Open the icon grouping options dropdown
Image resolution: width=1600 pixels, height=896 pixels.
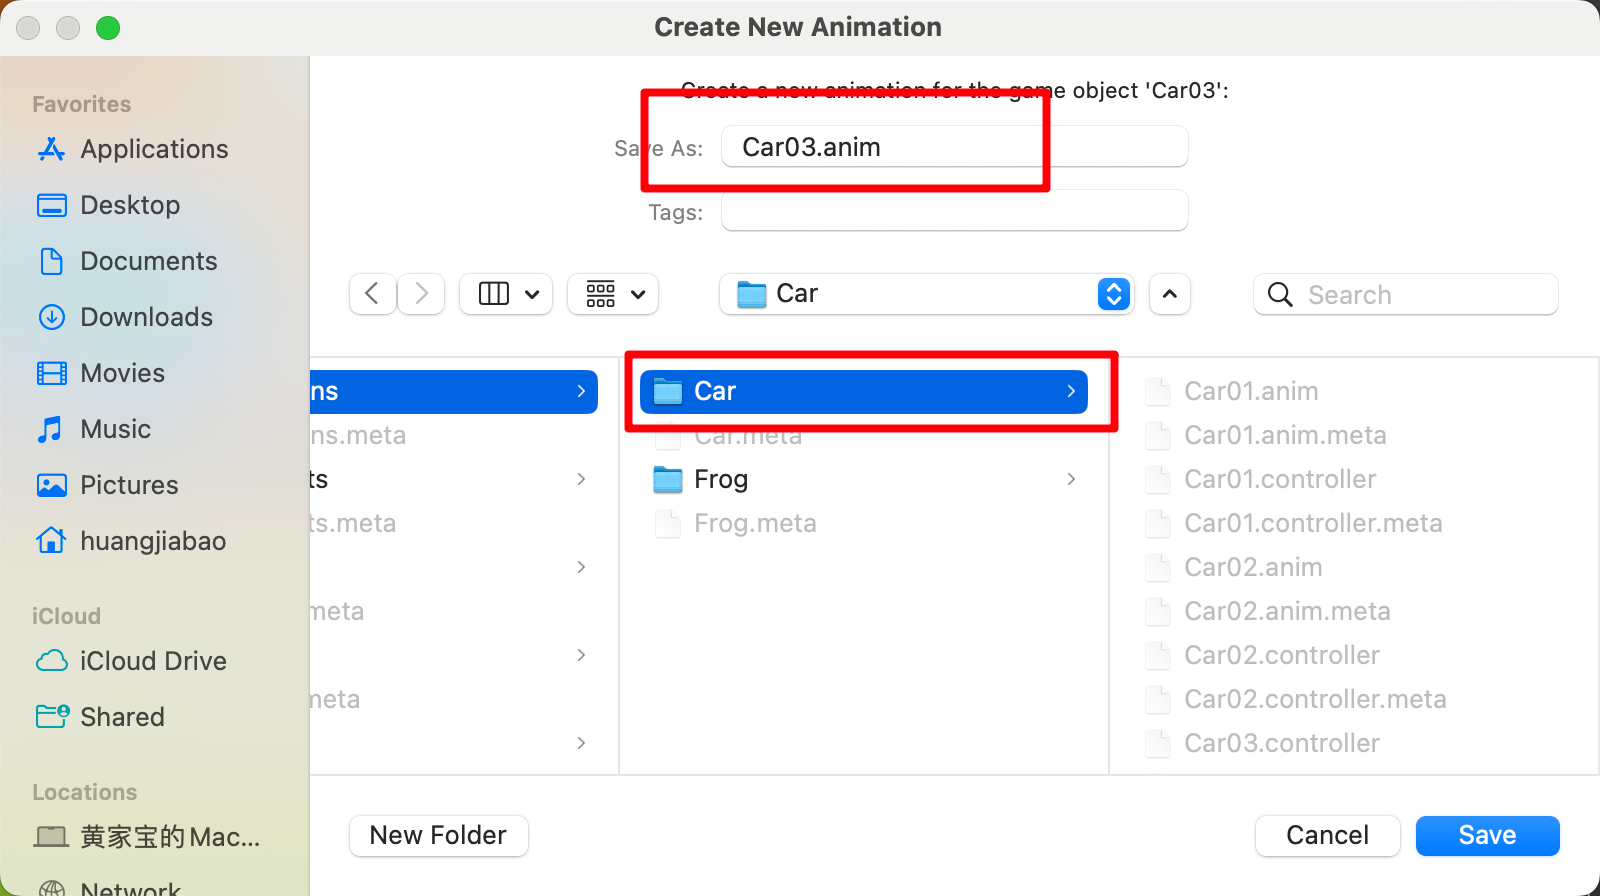[x=613, y=294]
